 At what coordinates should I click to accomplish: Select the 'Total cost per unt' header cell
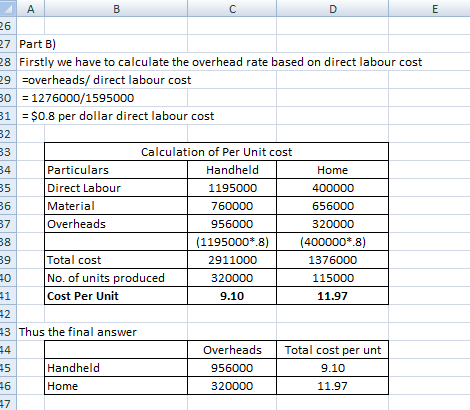coord(333,350)
